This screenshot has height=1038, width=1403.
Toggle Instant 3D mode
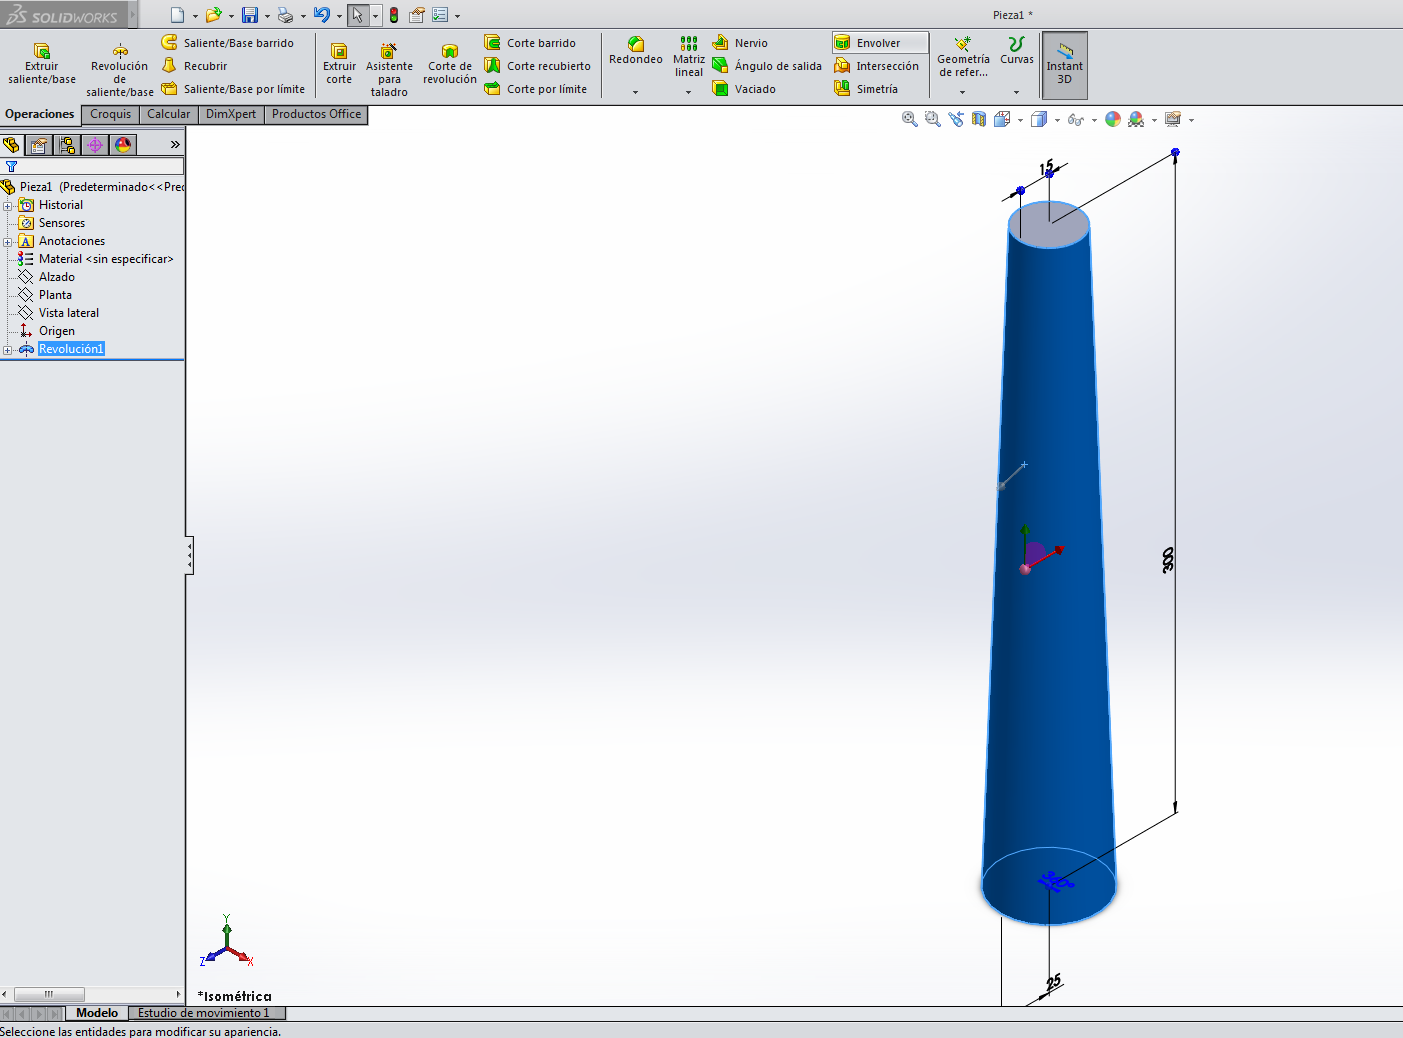(1065, 65)
